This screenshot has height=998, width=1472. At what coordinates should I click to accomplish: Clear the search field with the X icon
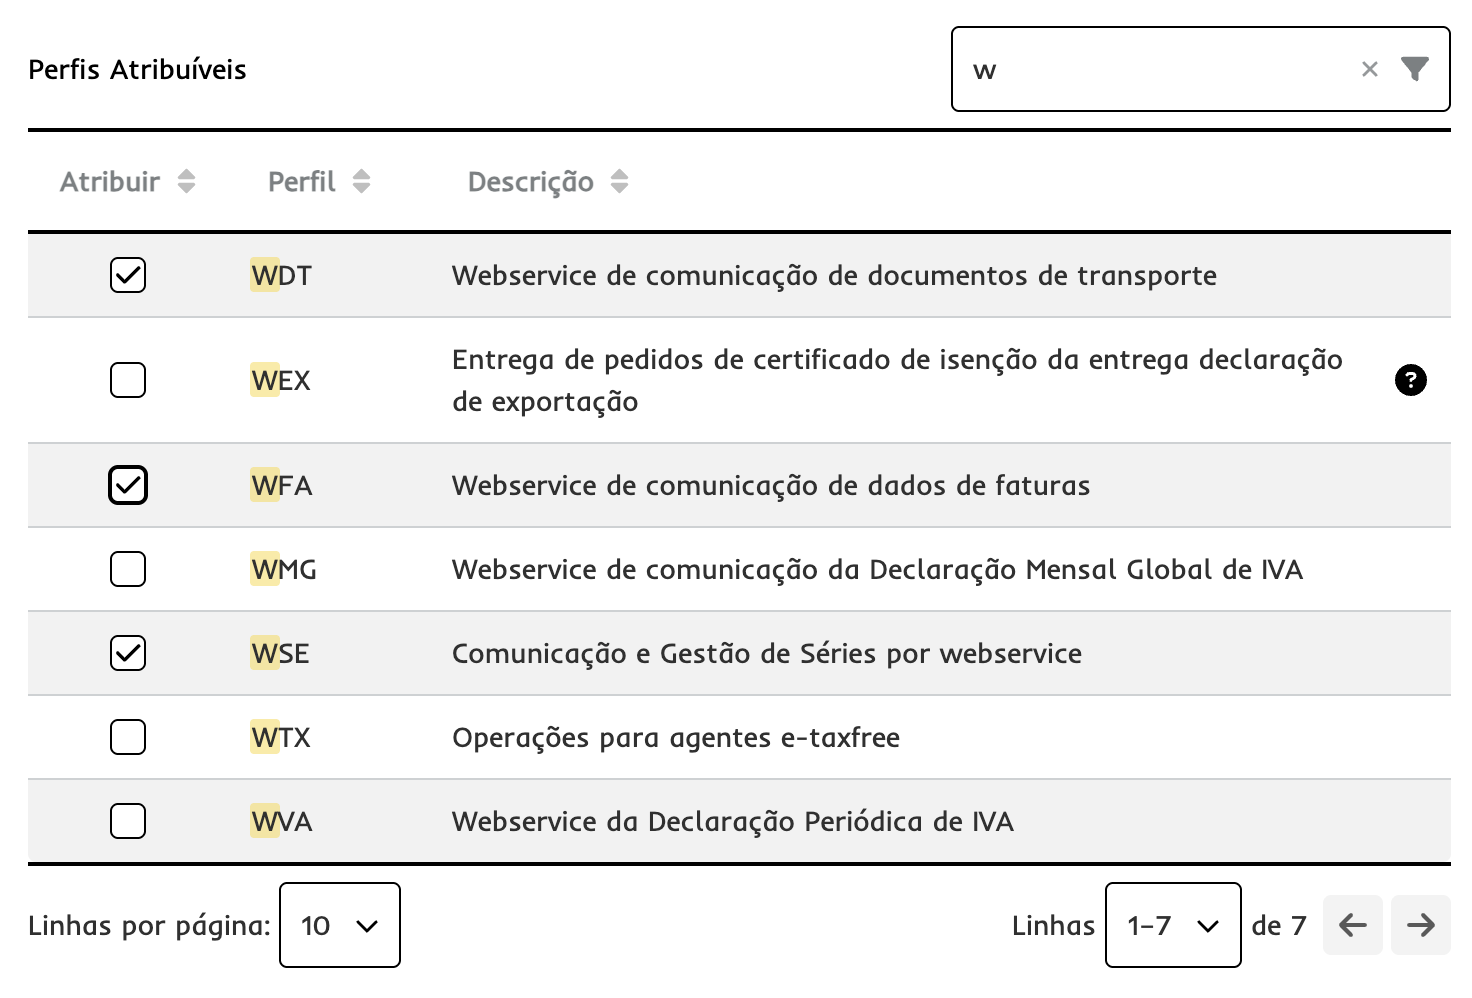[x=1369, y=69]
